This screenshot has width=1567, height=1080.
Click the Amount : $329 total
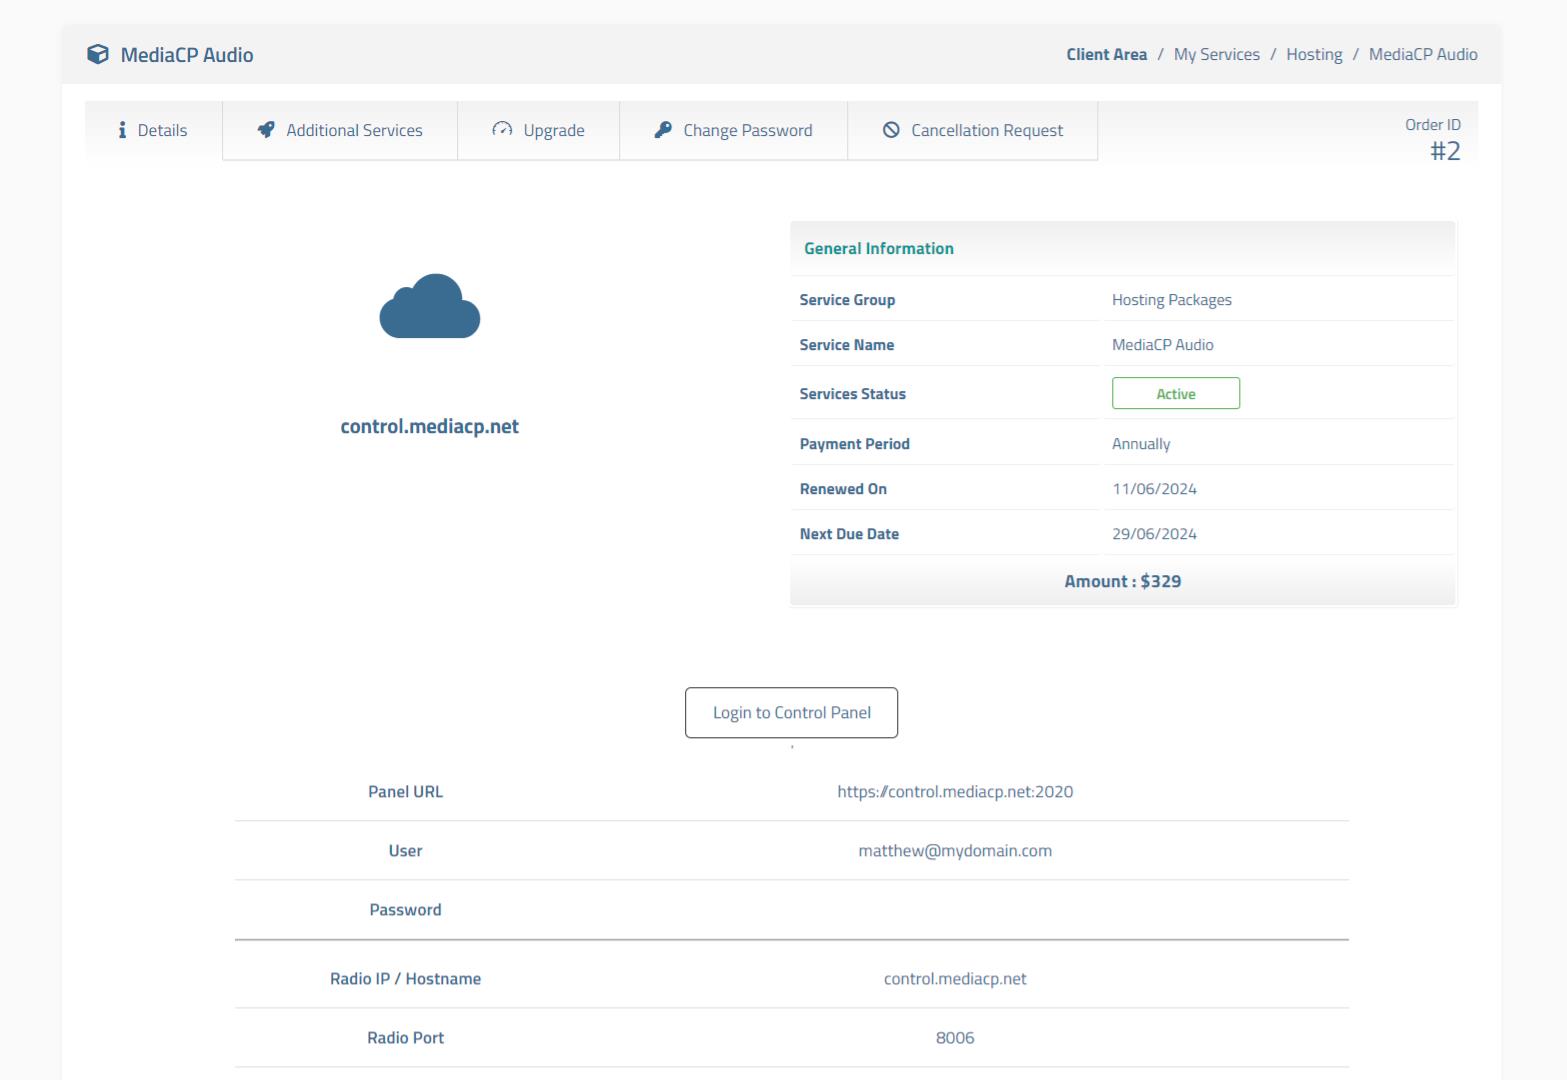1122,581
